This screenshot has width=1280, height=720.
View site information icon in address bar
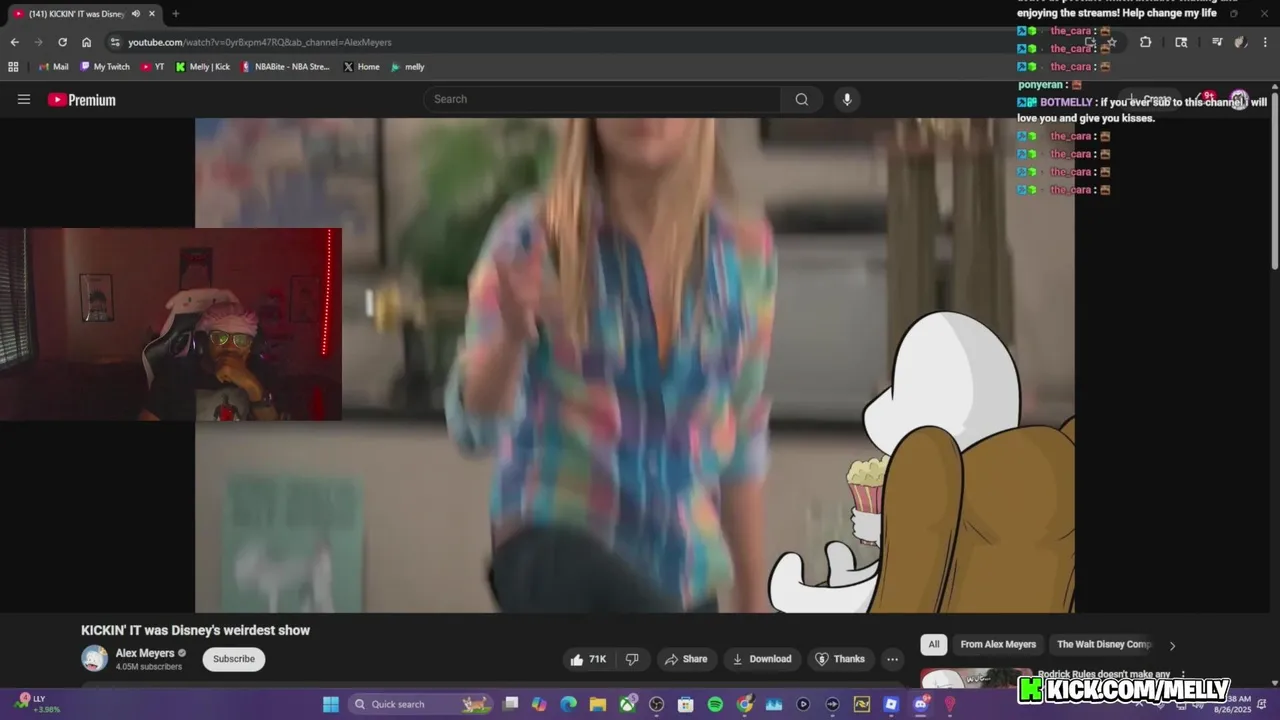(116, 42)
